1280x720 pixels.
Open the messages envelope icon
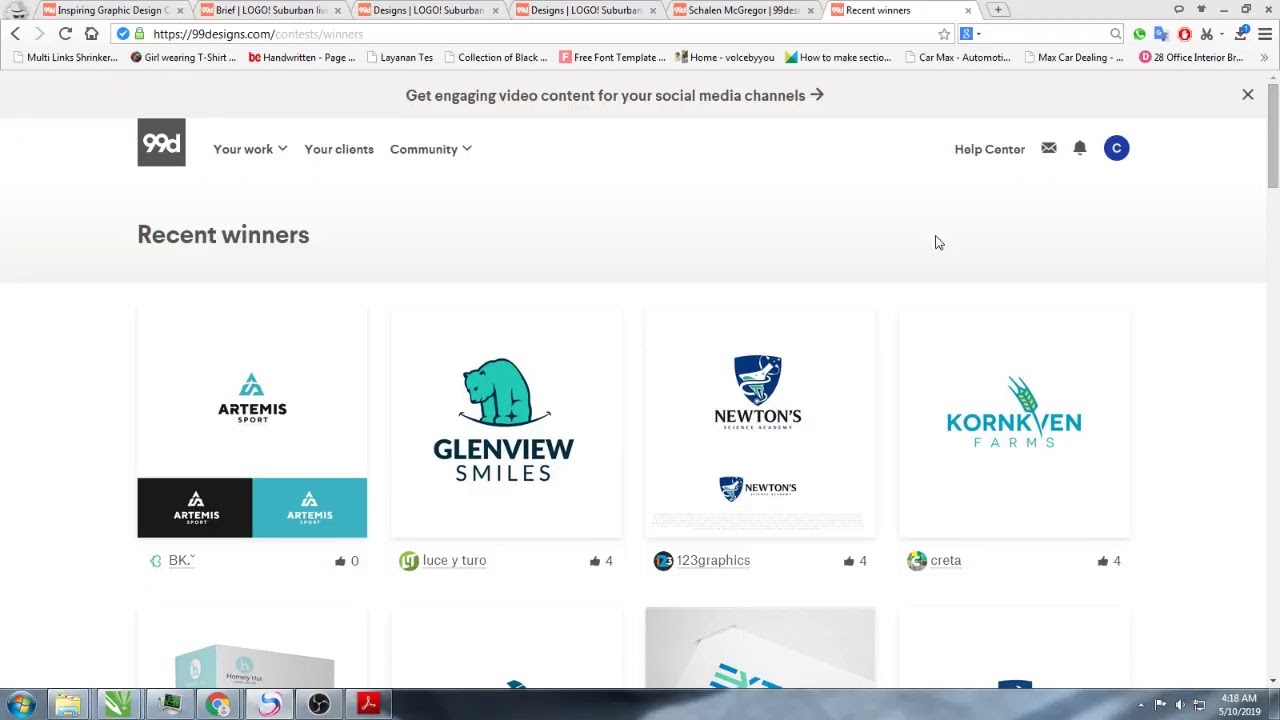click(x=1048, y=148)
